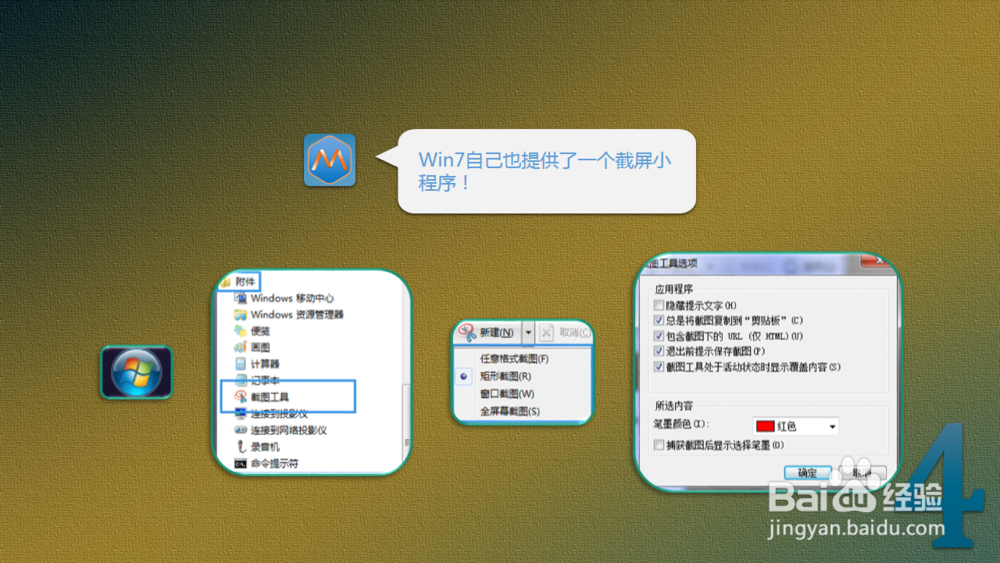Click the X icon beside 取消(C)
This screenshot has height=563, width=1000.
(x=547, y=332)
